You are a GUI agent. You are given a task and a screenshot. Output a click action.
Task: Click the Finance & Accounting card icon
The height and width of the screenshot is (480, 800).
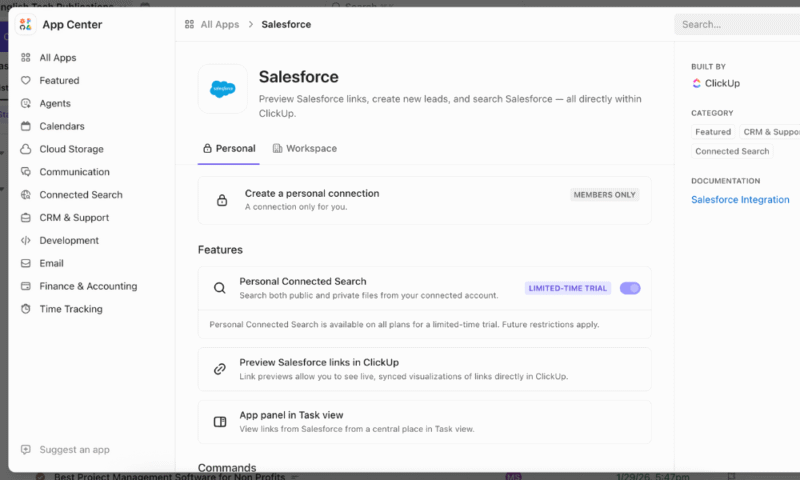[x=26, y=286]
